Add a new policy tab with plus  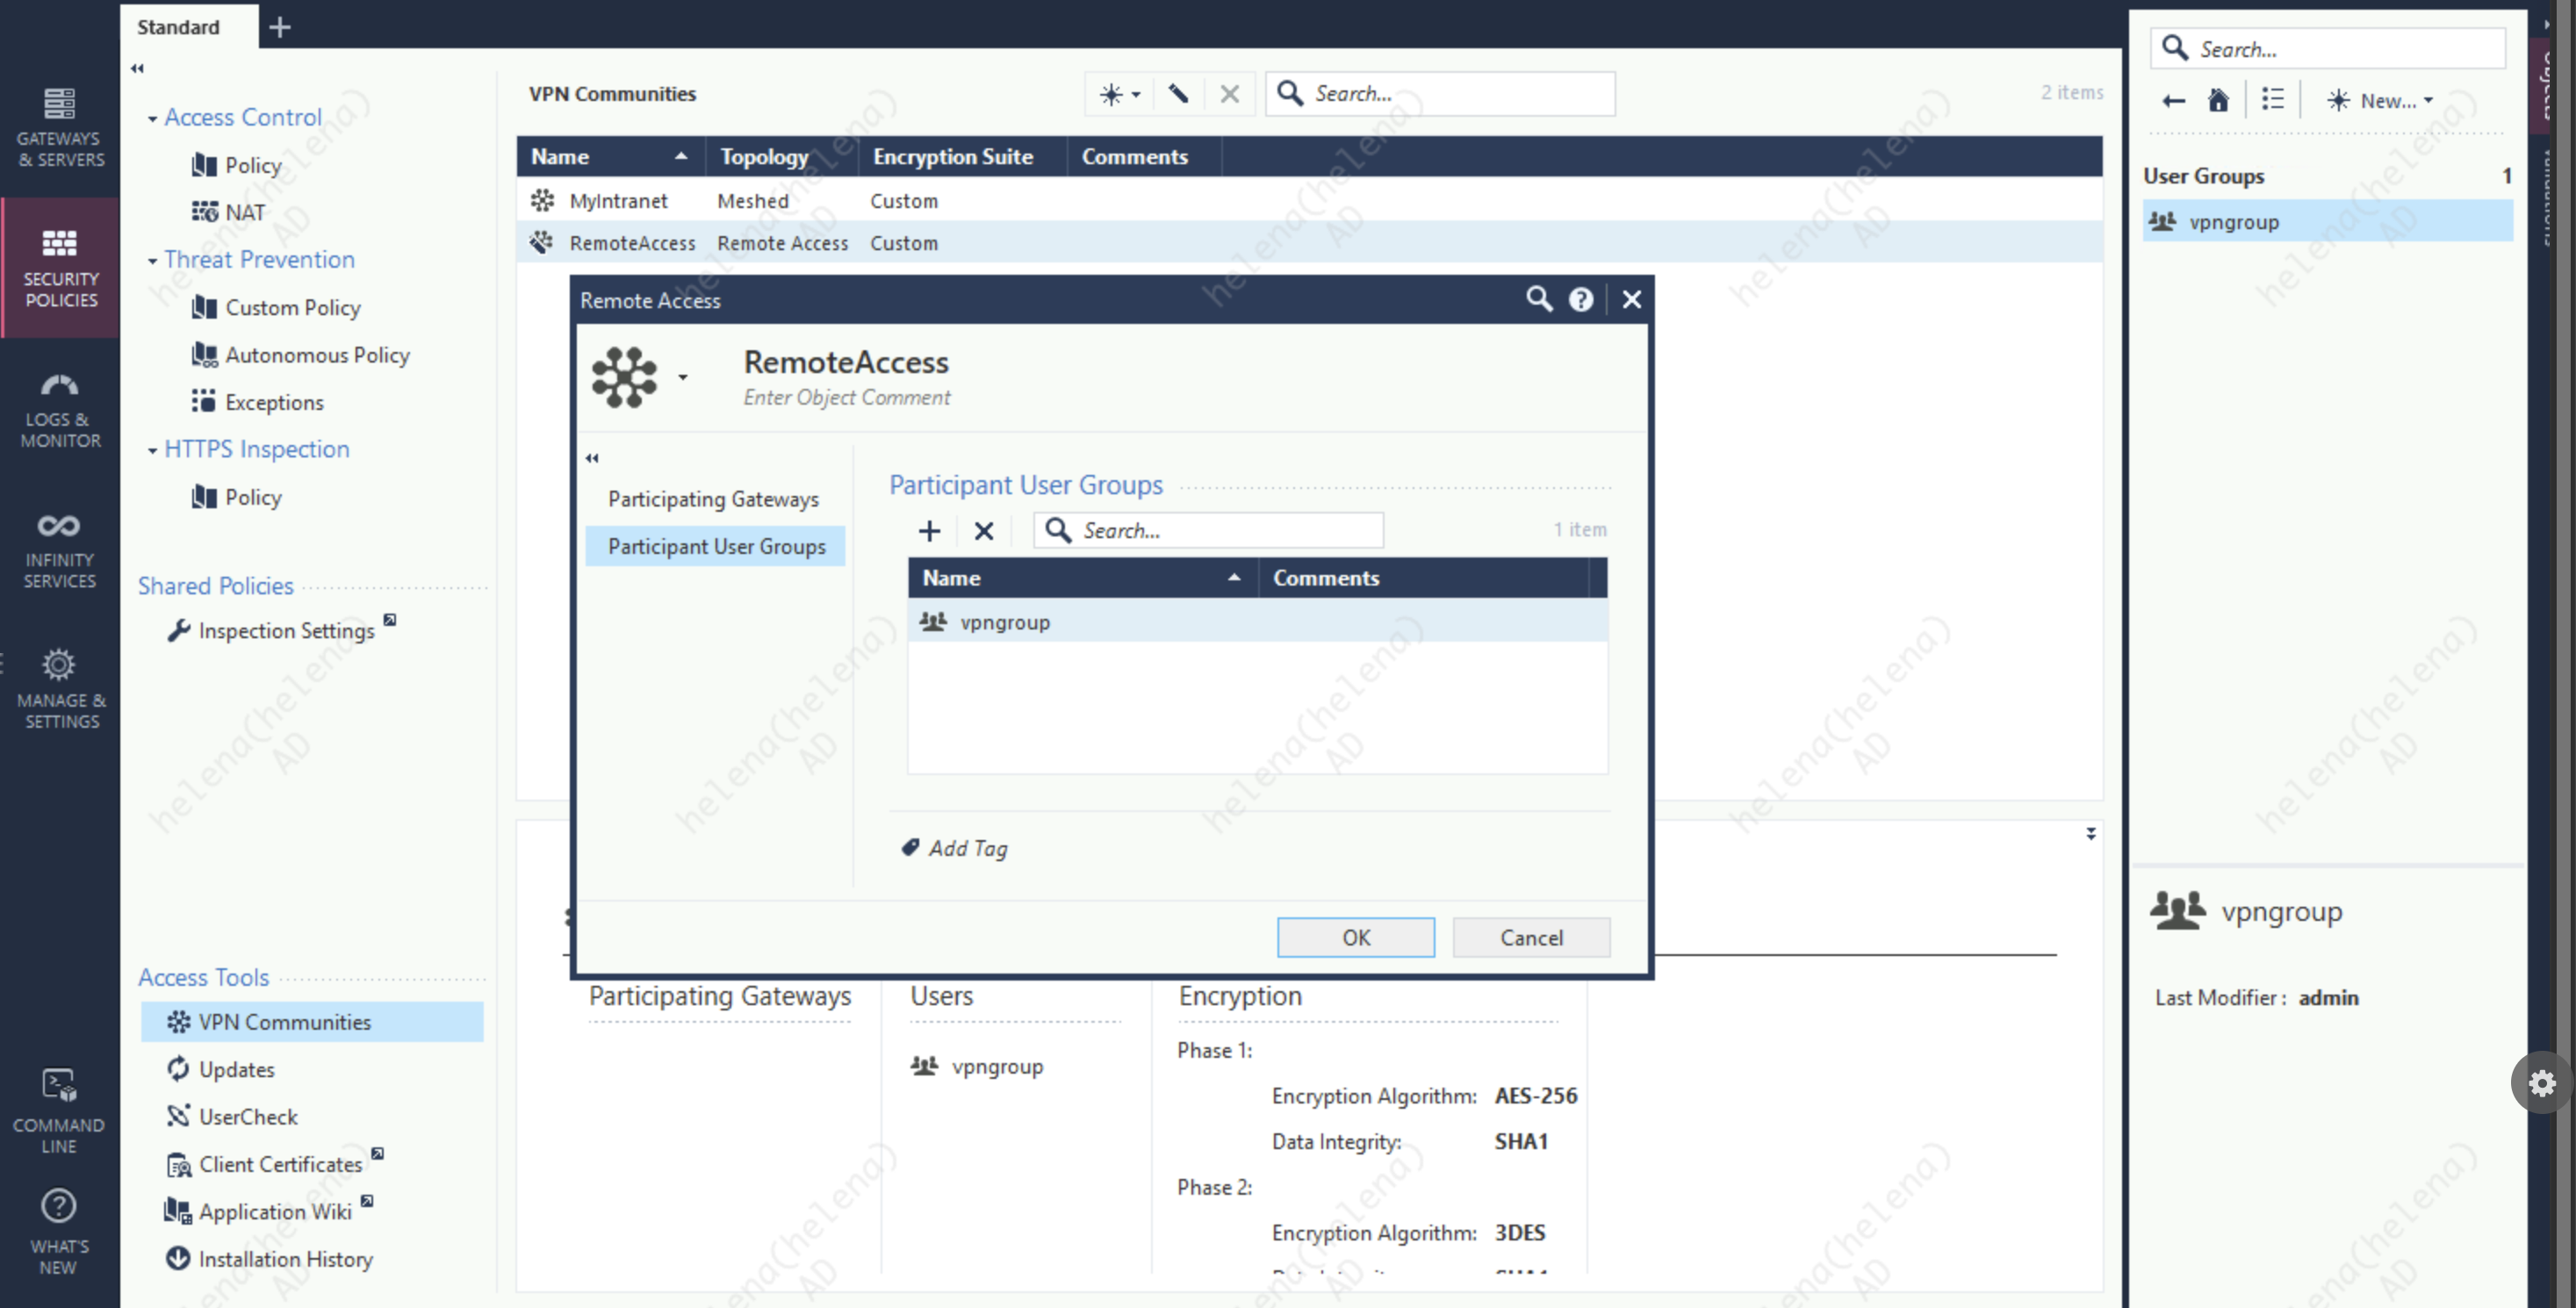tap(280, 27)
